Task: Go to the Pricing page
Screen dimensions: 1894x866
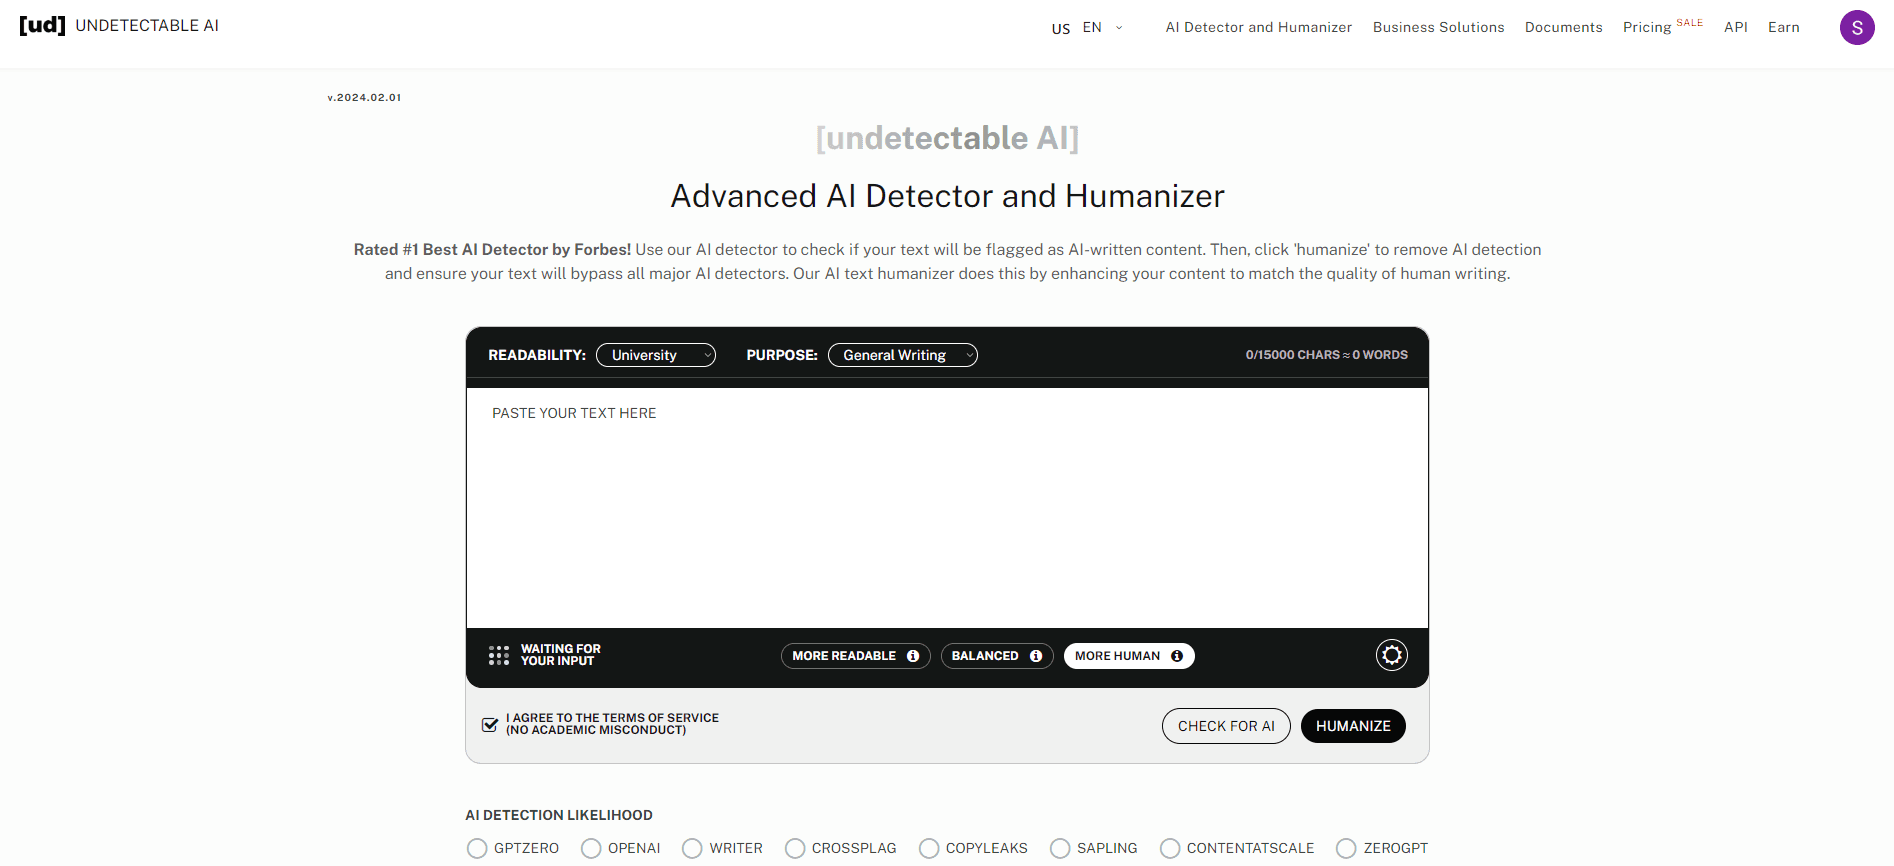Action: pyautogui.click(x=1646, y=28)
